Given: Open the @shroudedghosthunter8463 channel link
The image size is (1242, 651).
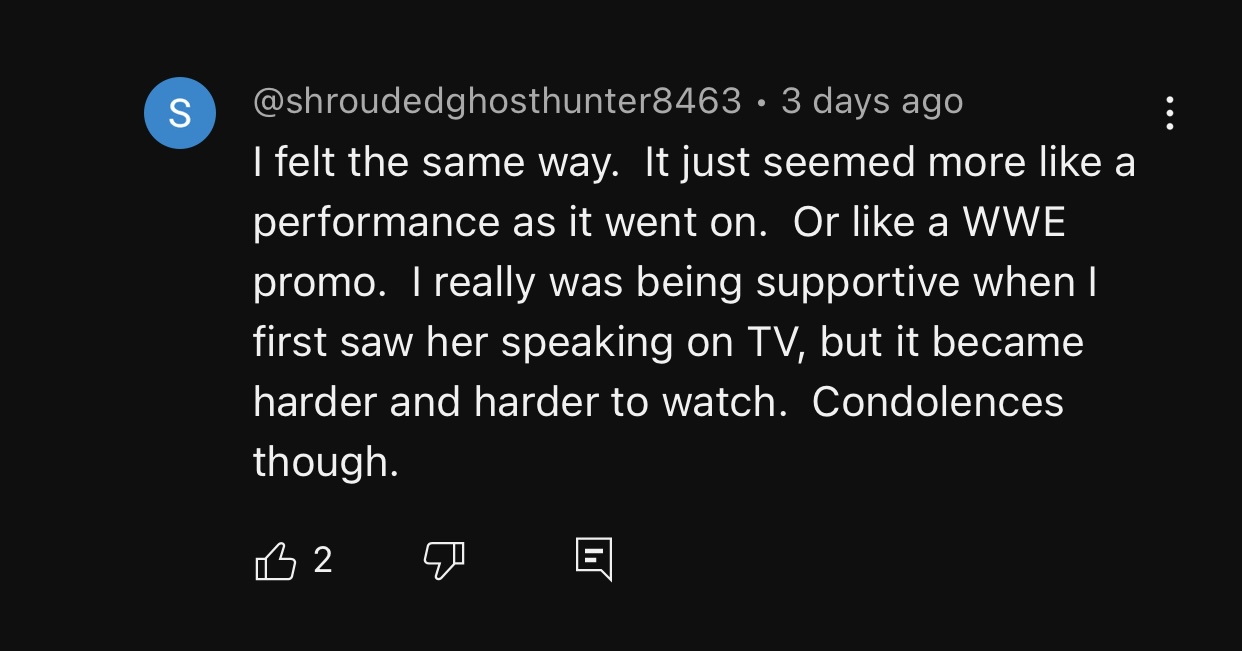Looking at the screenshot, I should point(497,101).
